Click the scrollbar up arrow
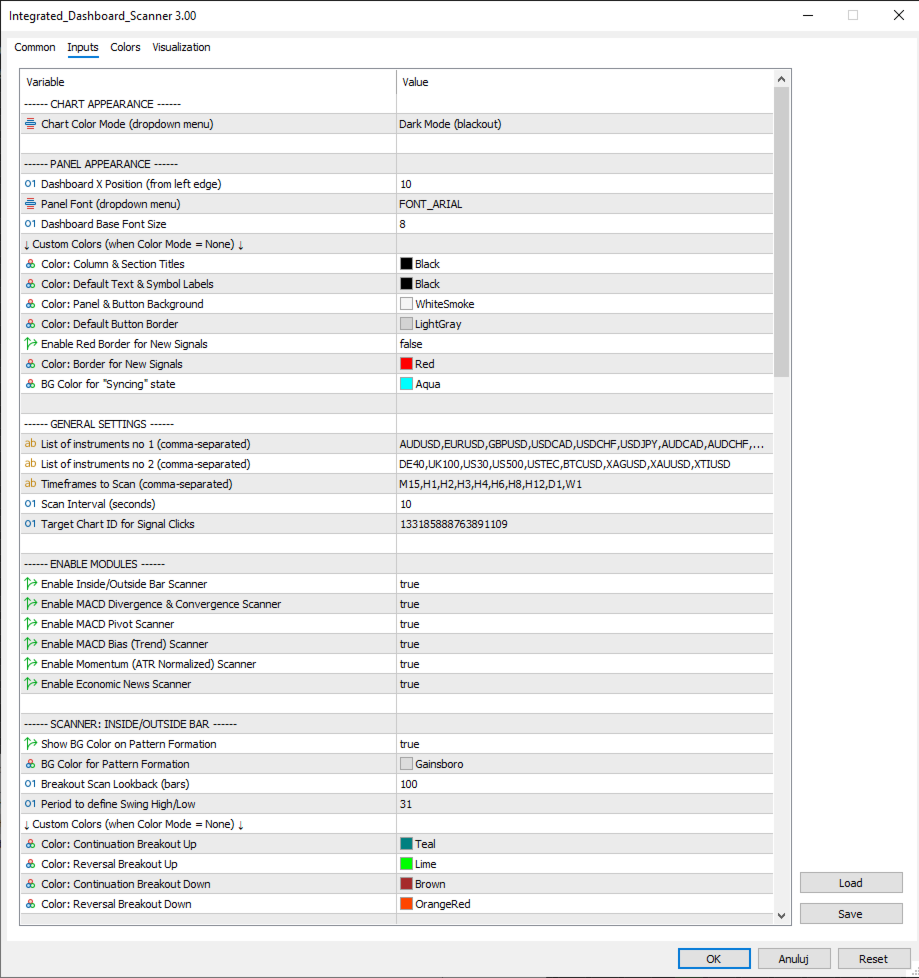Viewport: 919px width, 978px height. (782, 79)
